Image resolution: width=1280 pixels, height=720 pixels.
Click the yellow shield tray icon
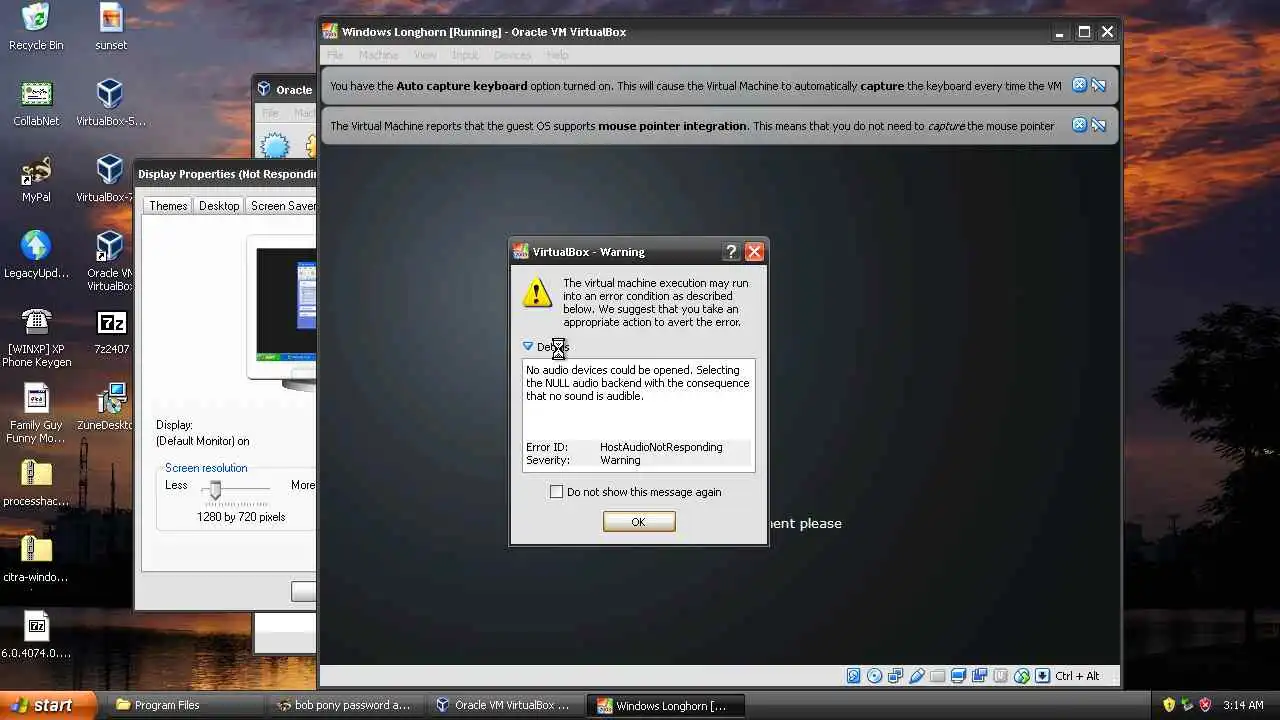[1169, 705]
